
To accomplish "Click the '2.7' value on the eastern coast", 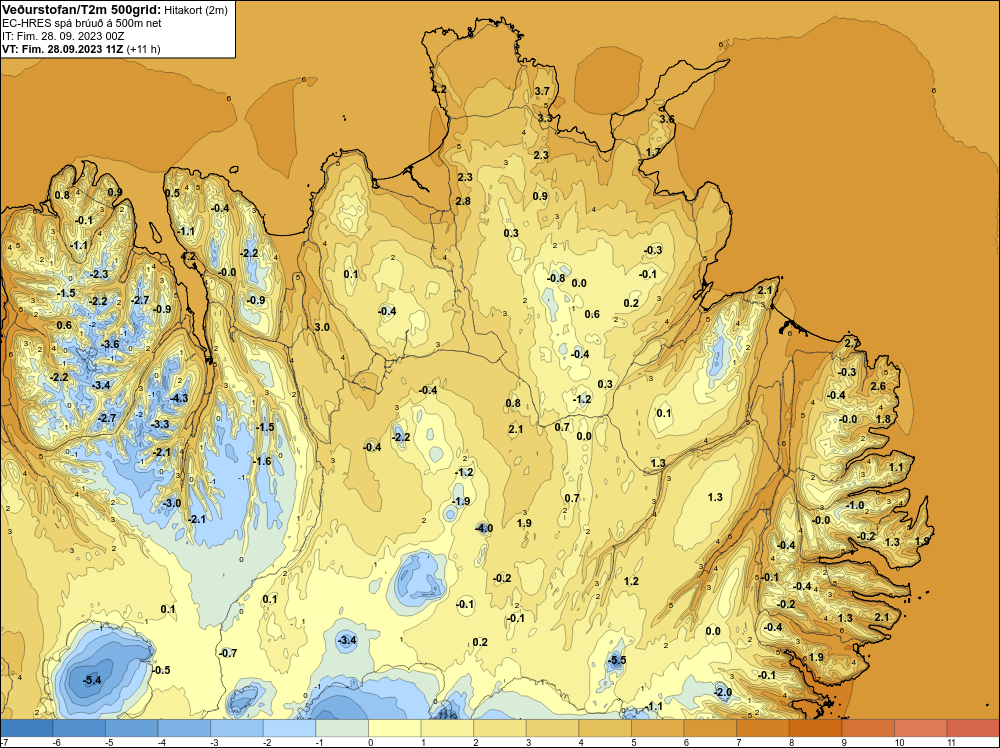I will [851, 344].
